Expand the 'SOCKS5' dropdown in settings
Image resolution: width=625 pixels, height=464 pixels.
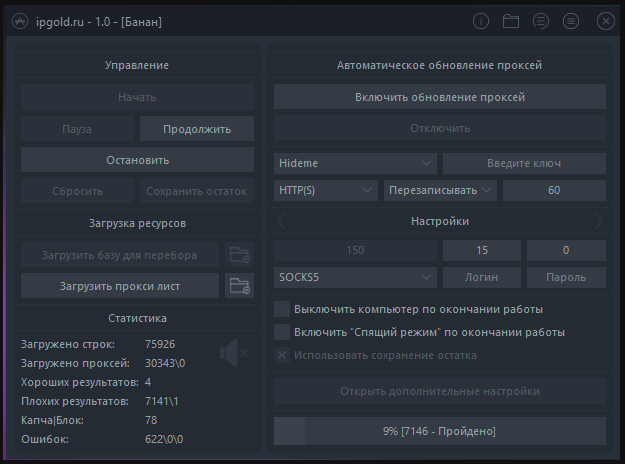[x=355, y=276]
